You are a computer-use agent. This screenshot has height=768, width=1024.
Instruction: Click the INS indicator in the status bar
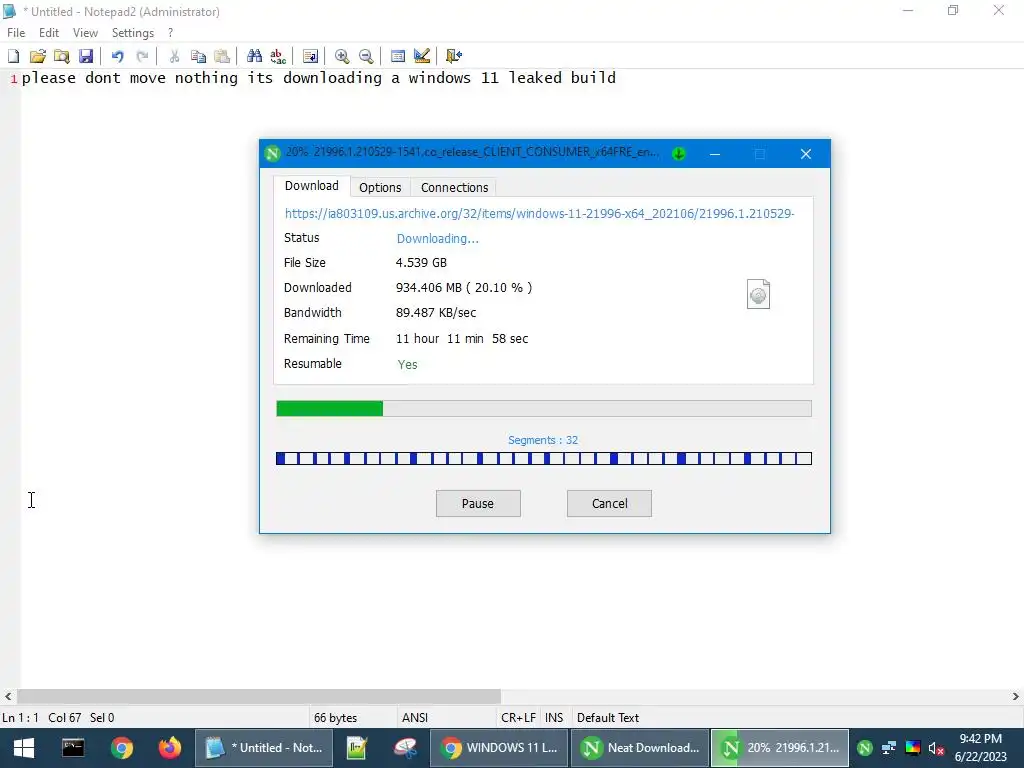point(554,718)
